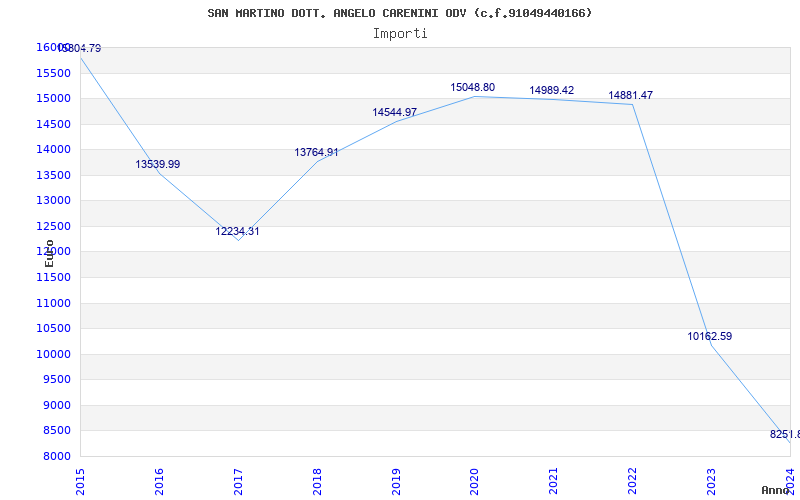Click the 2016 x-axis label

pyautogui.click(x=159, y=481)
